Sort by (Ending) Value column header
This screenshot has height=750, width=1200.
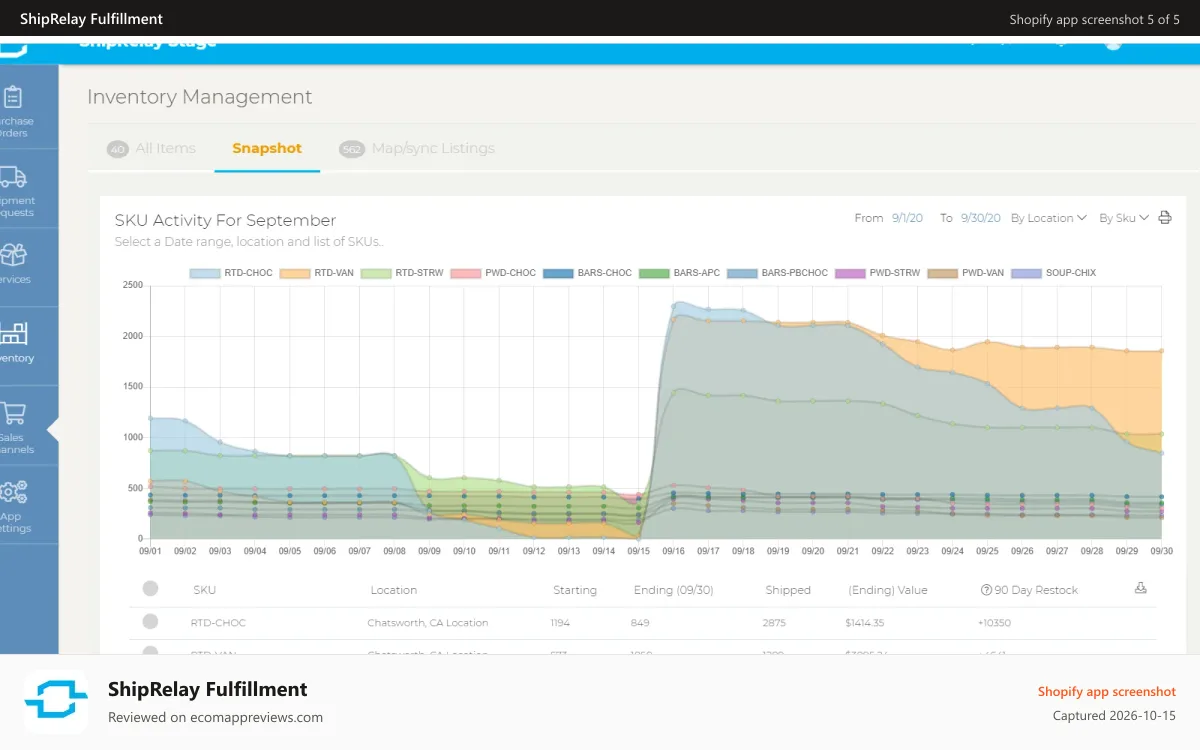point(888,590)
